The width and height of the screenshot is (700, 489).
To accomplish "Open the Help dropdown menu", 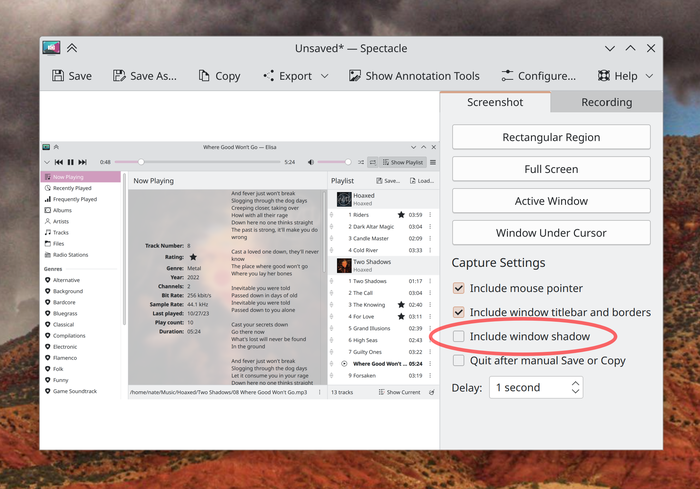I will coord(625,76).
